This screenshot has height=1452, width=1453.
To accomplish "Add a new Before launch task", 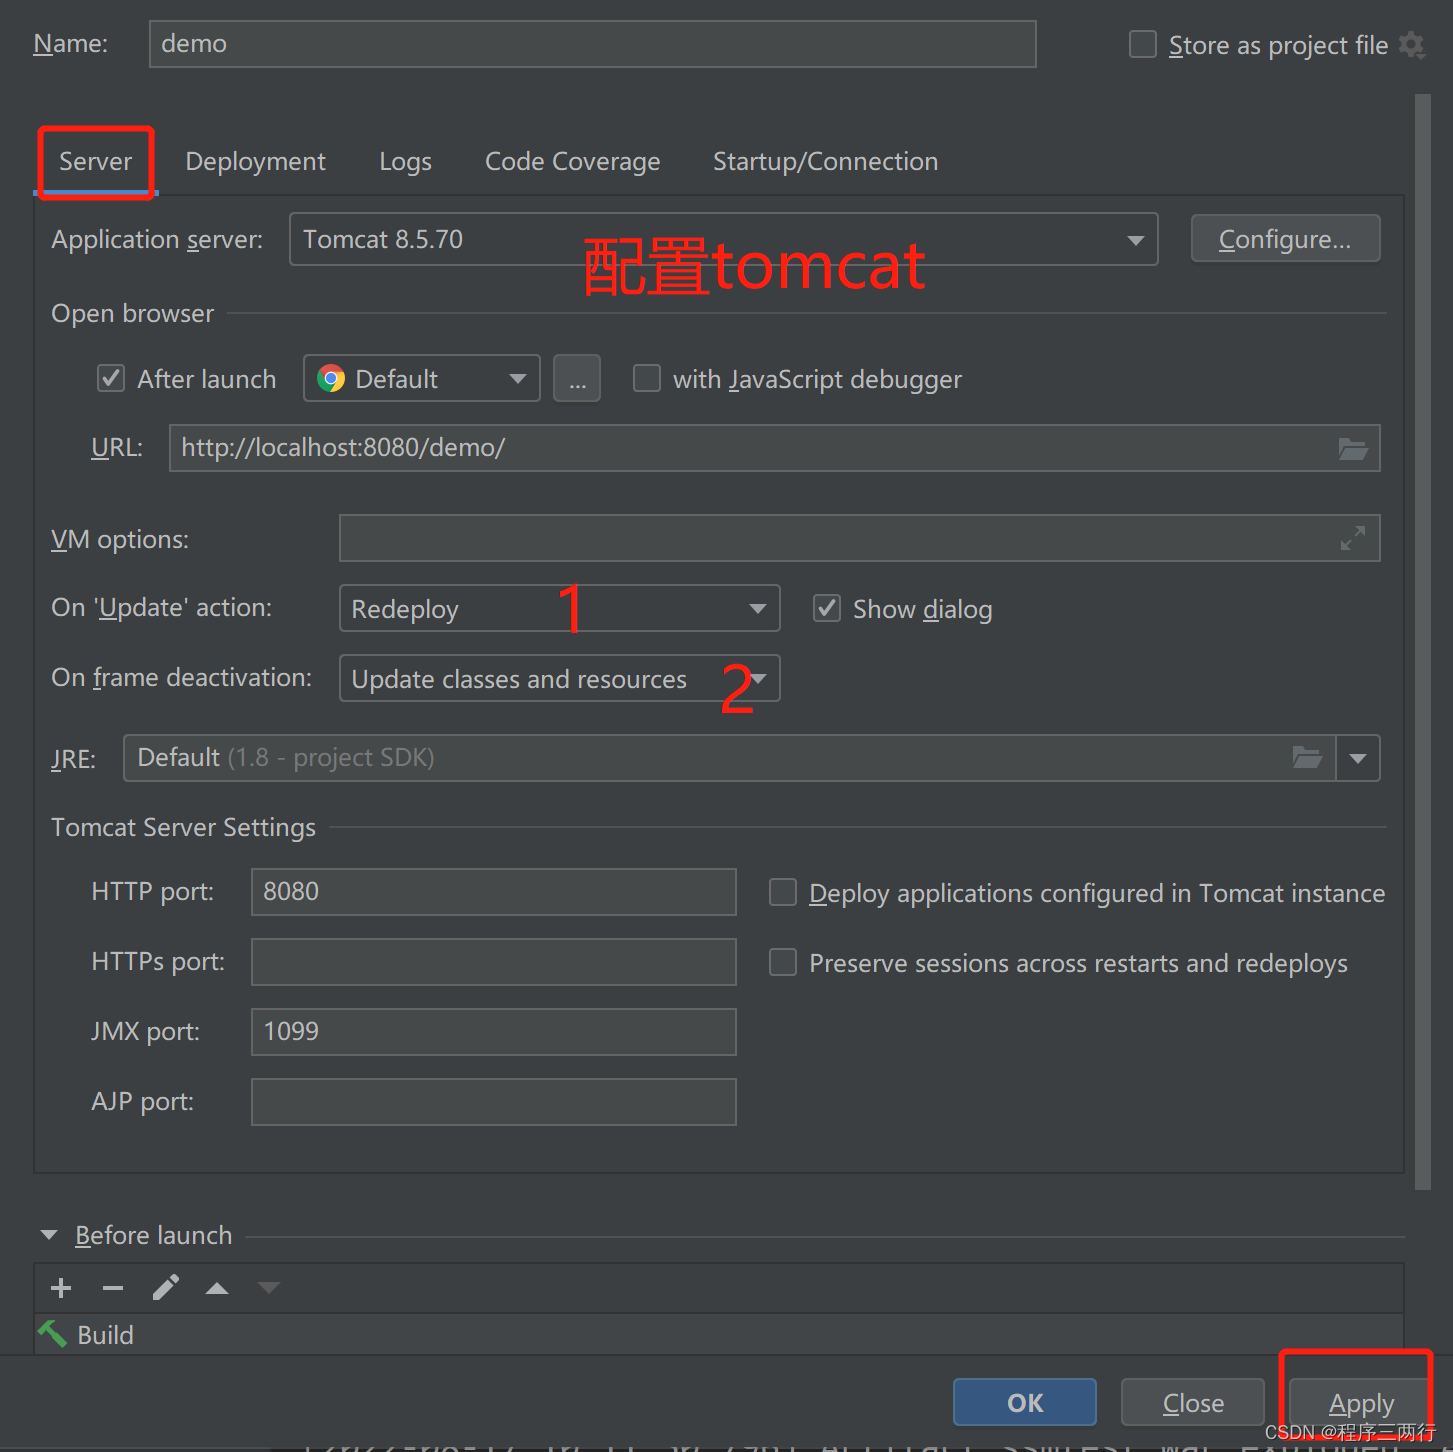I will click(60, 1287).
